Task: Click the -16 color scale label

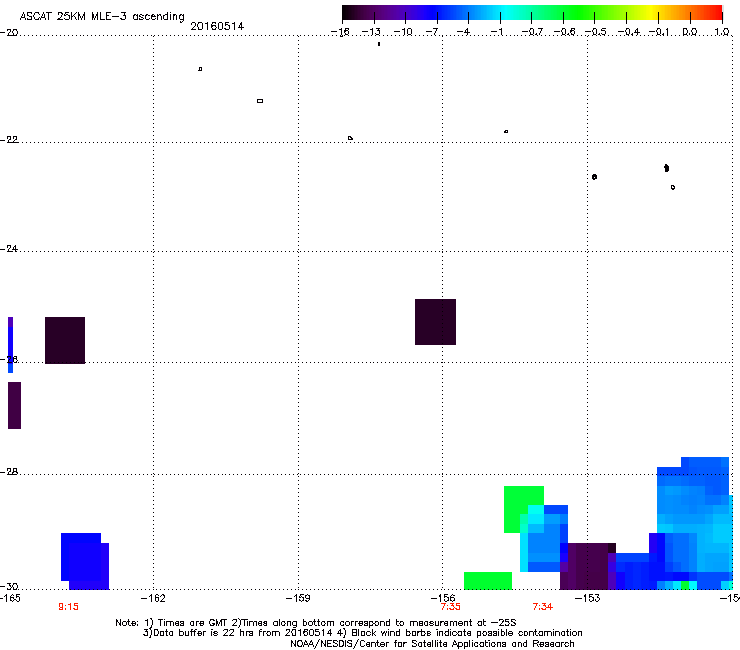Action: 340,32
